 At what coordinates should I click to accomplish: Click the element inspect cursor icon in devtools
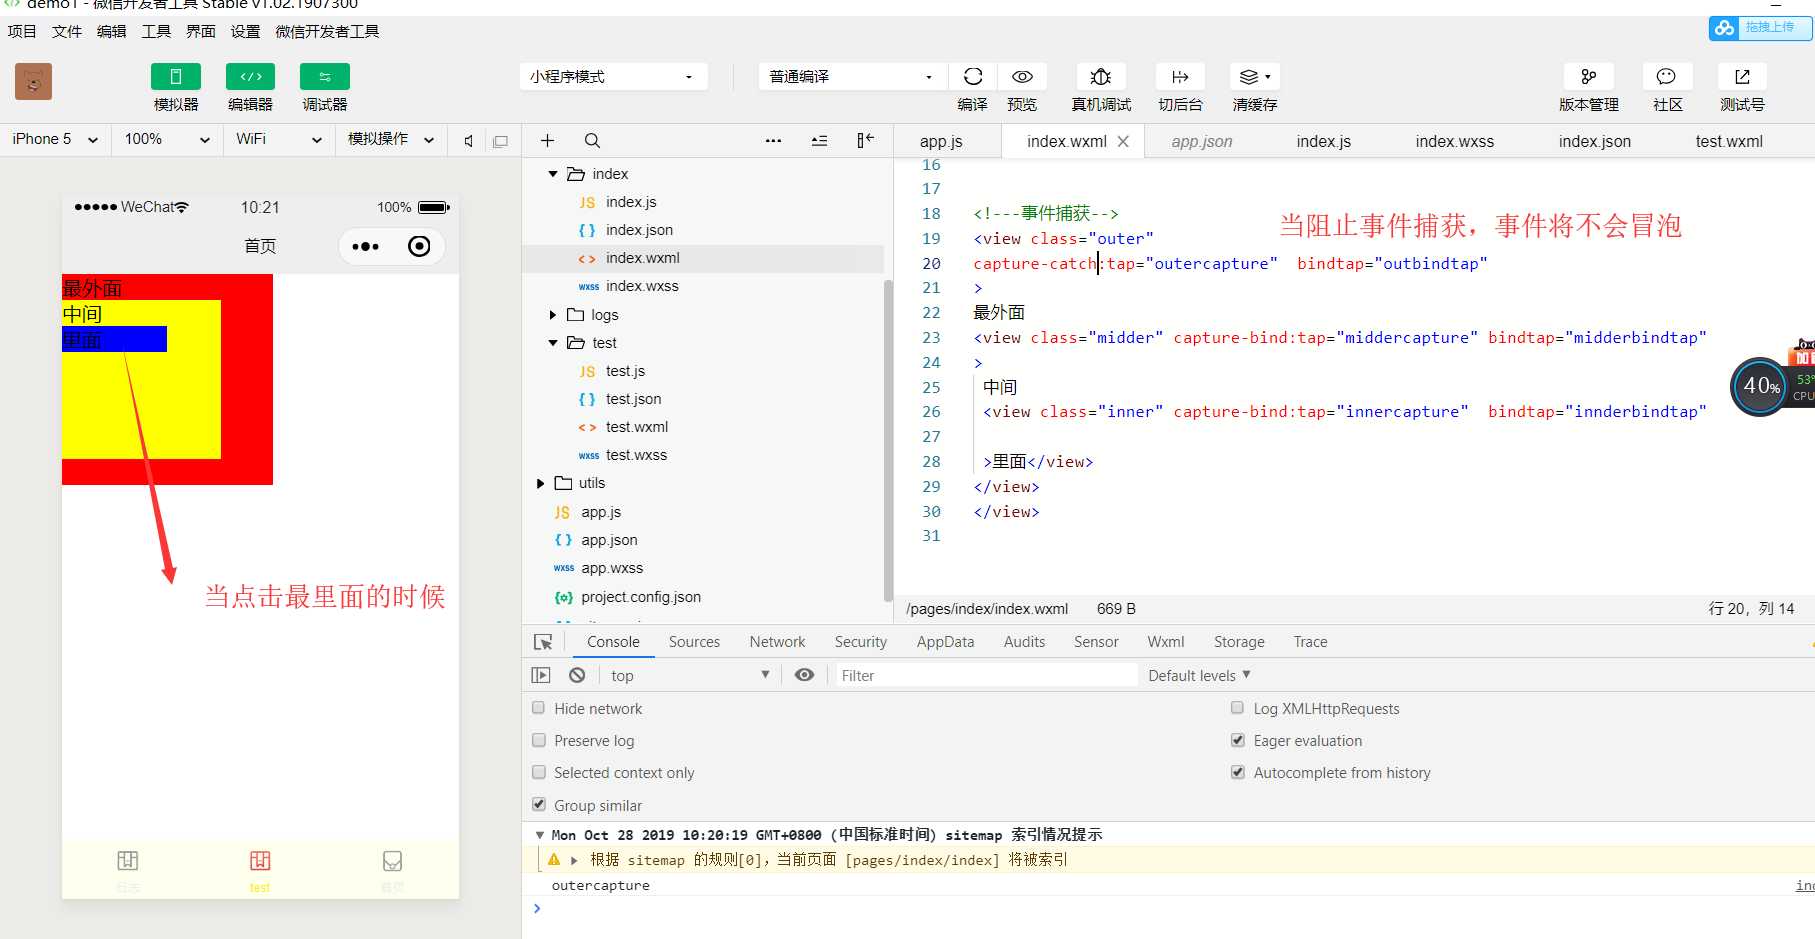pyautogui.click(x=543, y=642)
